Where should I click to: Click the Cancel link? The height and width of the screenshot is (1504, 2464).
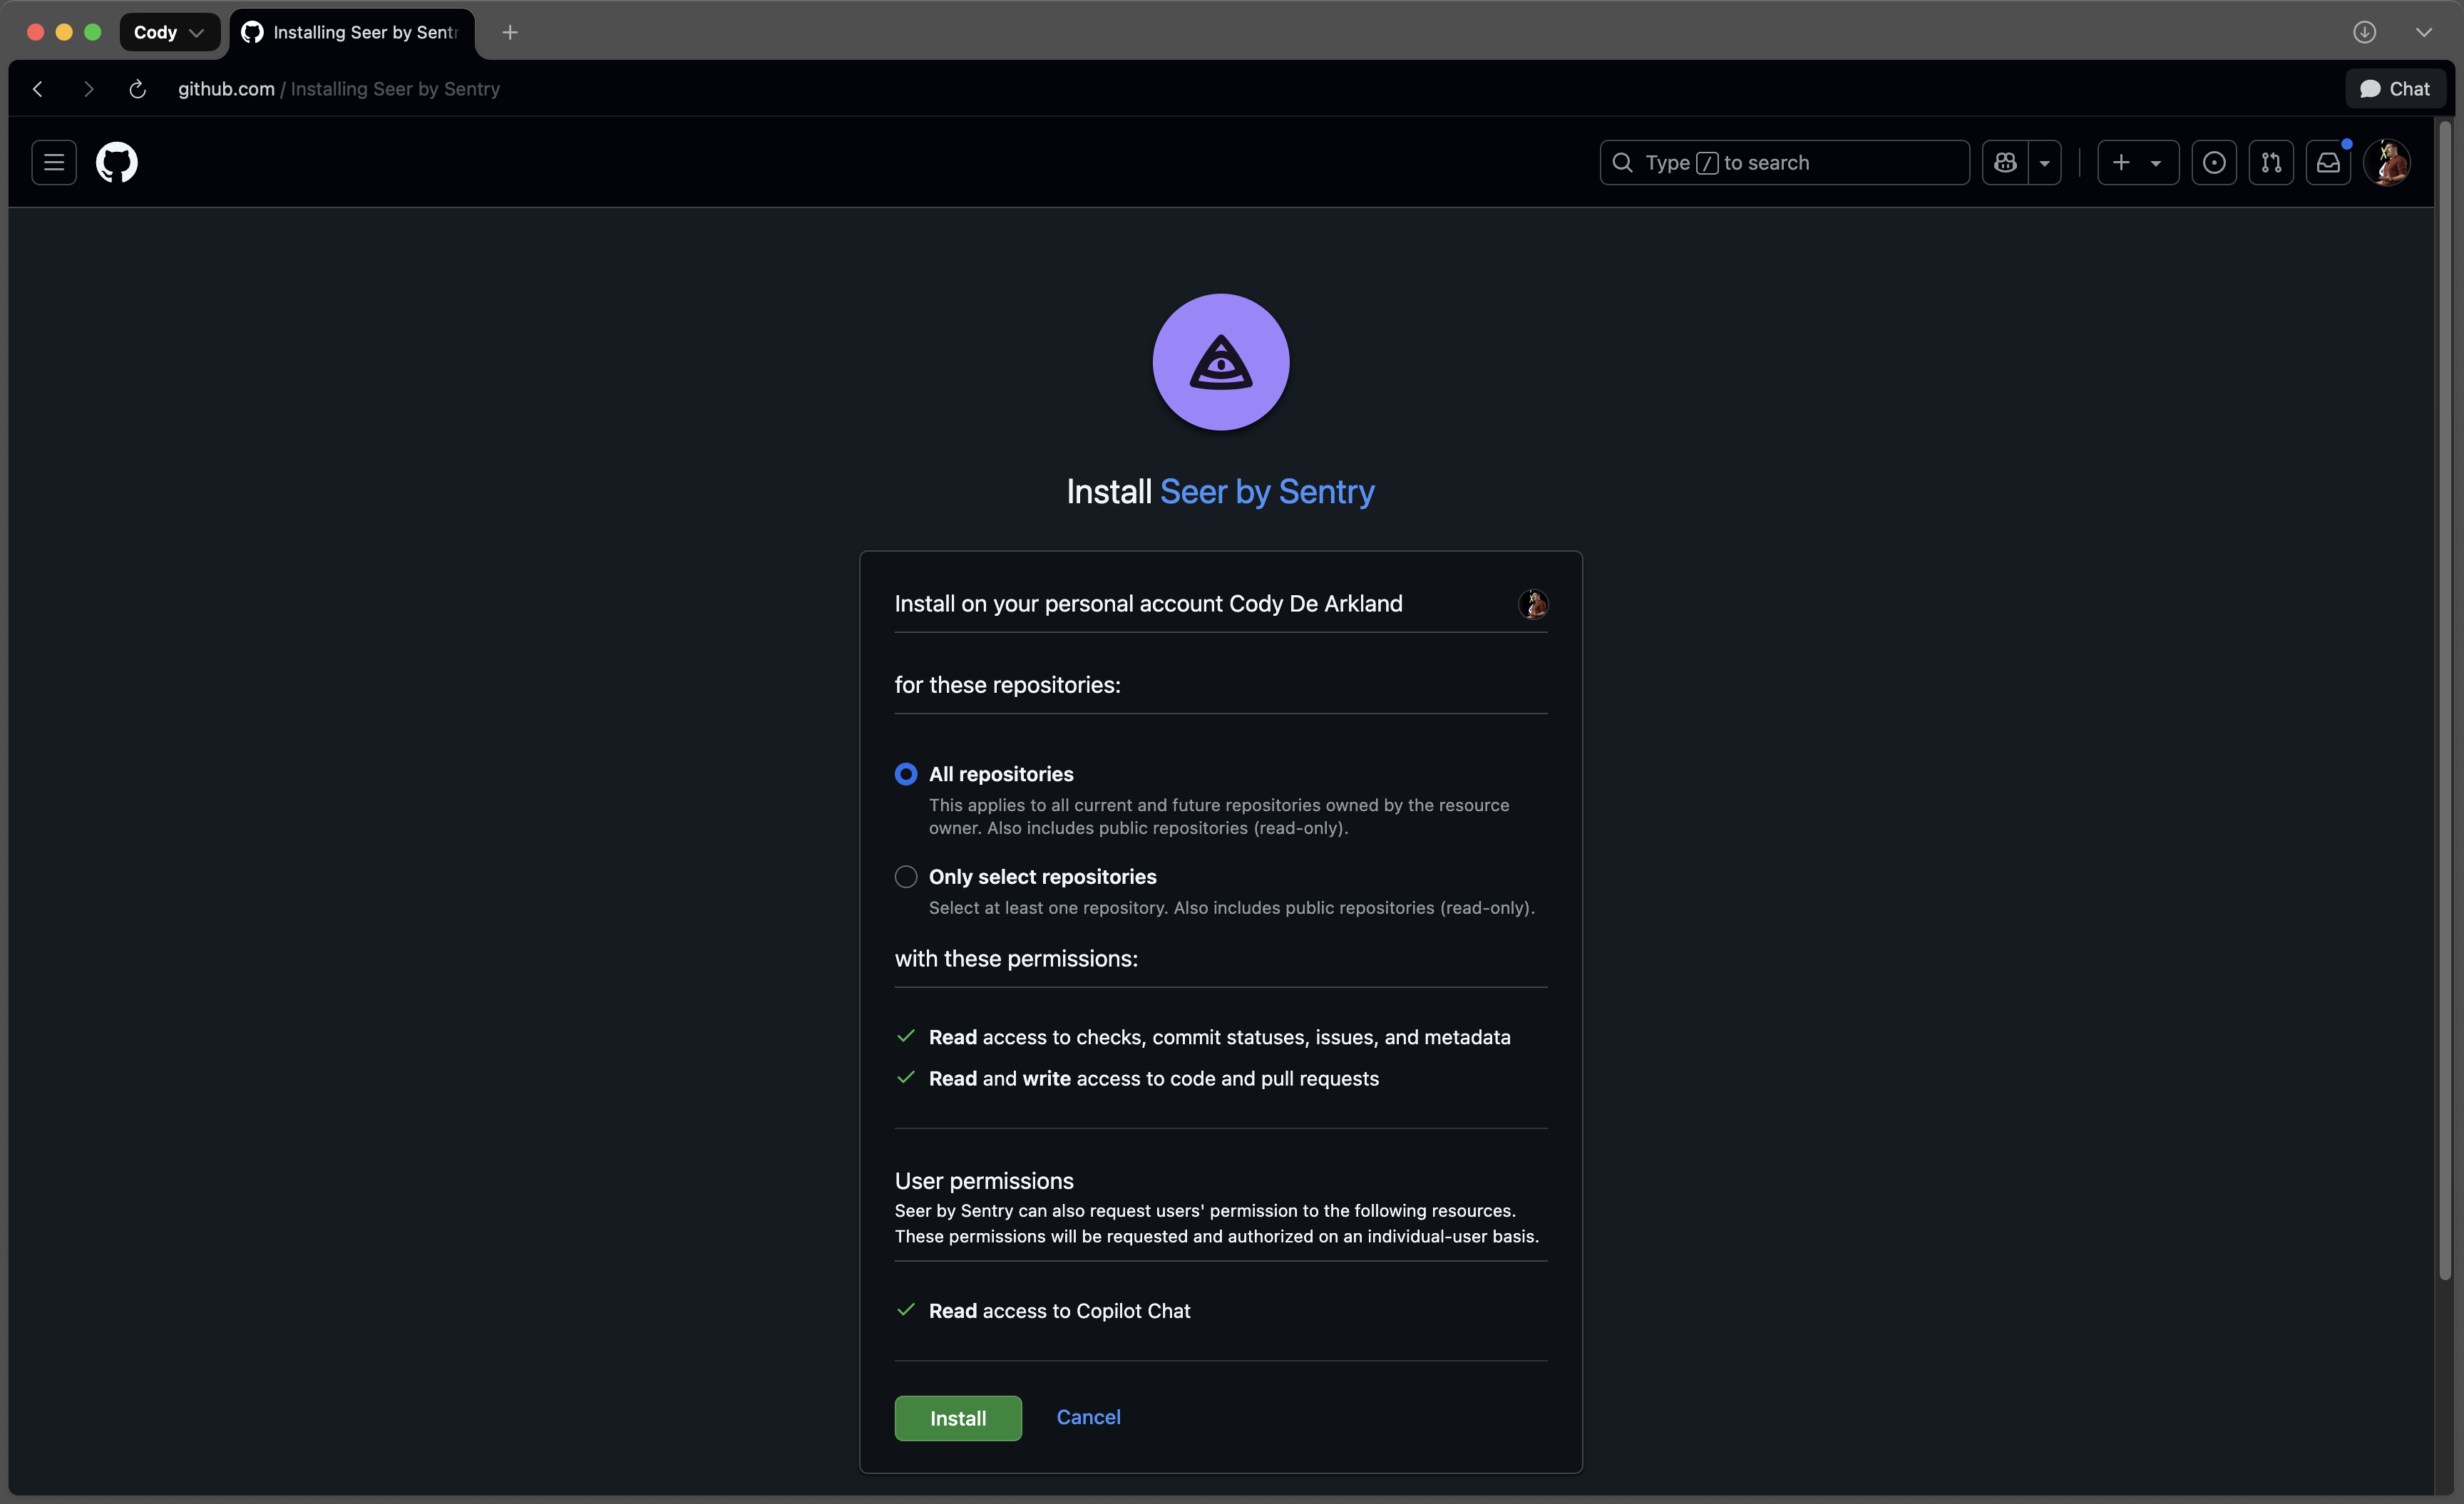point(1088,1417)
